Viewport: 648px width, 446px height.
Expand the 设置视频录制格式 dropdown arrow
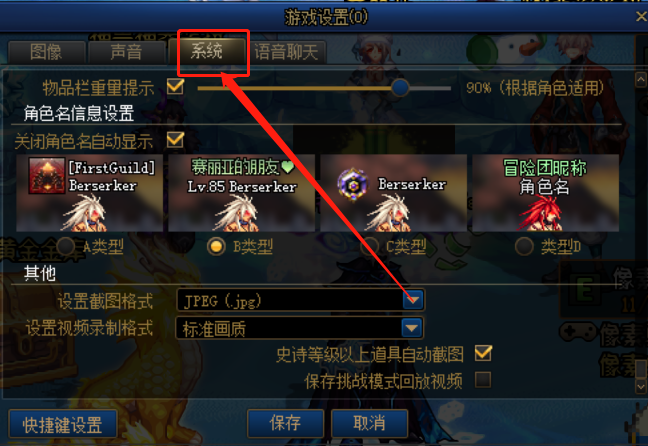pyautogui.click(x=412, y=328)
